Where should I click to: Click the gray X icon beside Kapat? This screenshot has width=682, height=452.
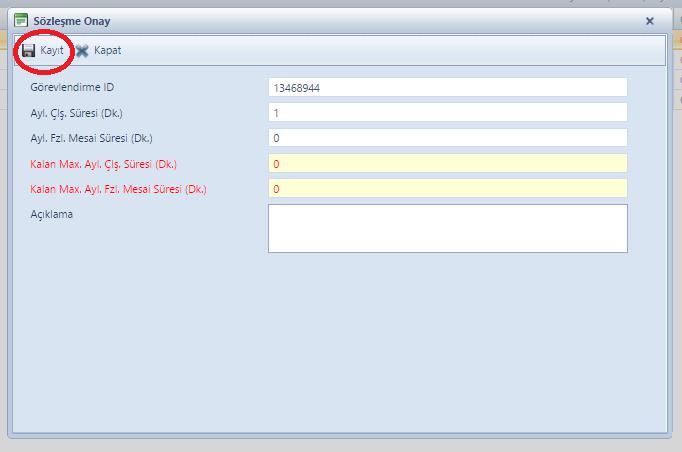pos(82,50)
